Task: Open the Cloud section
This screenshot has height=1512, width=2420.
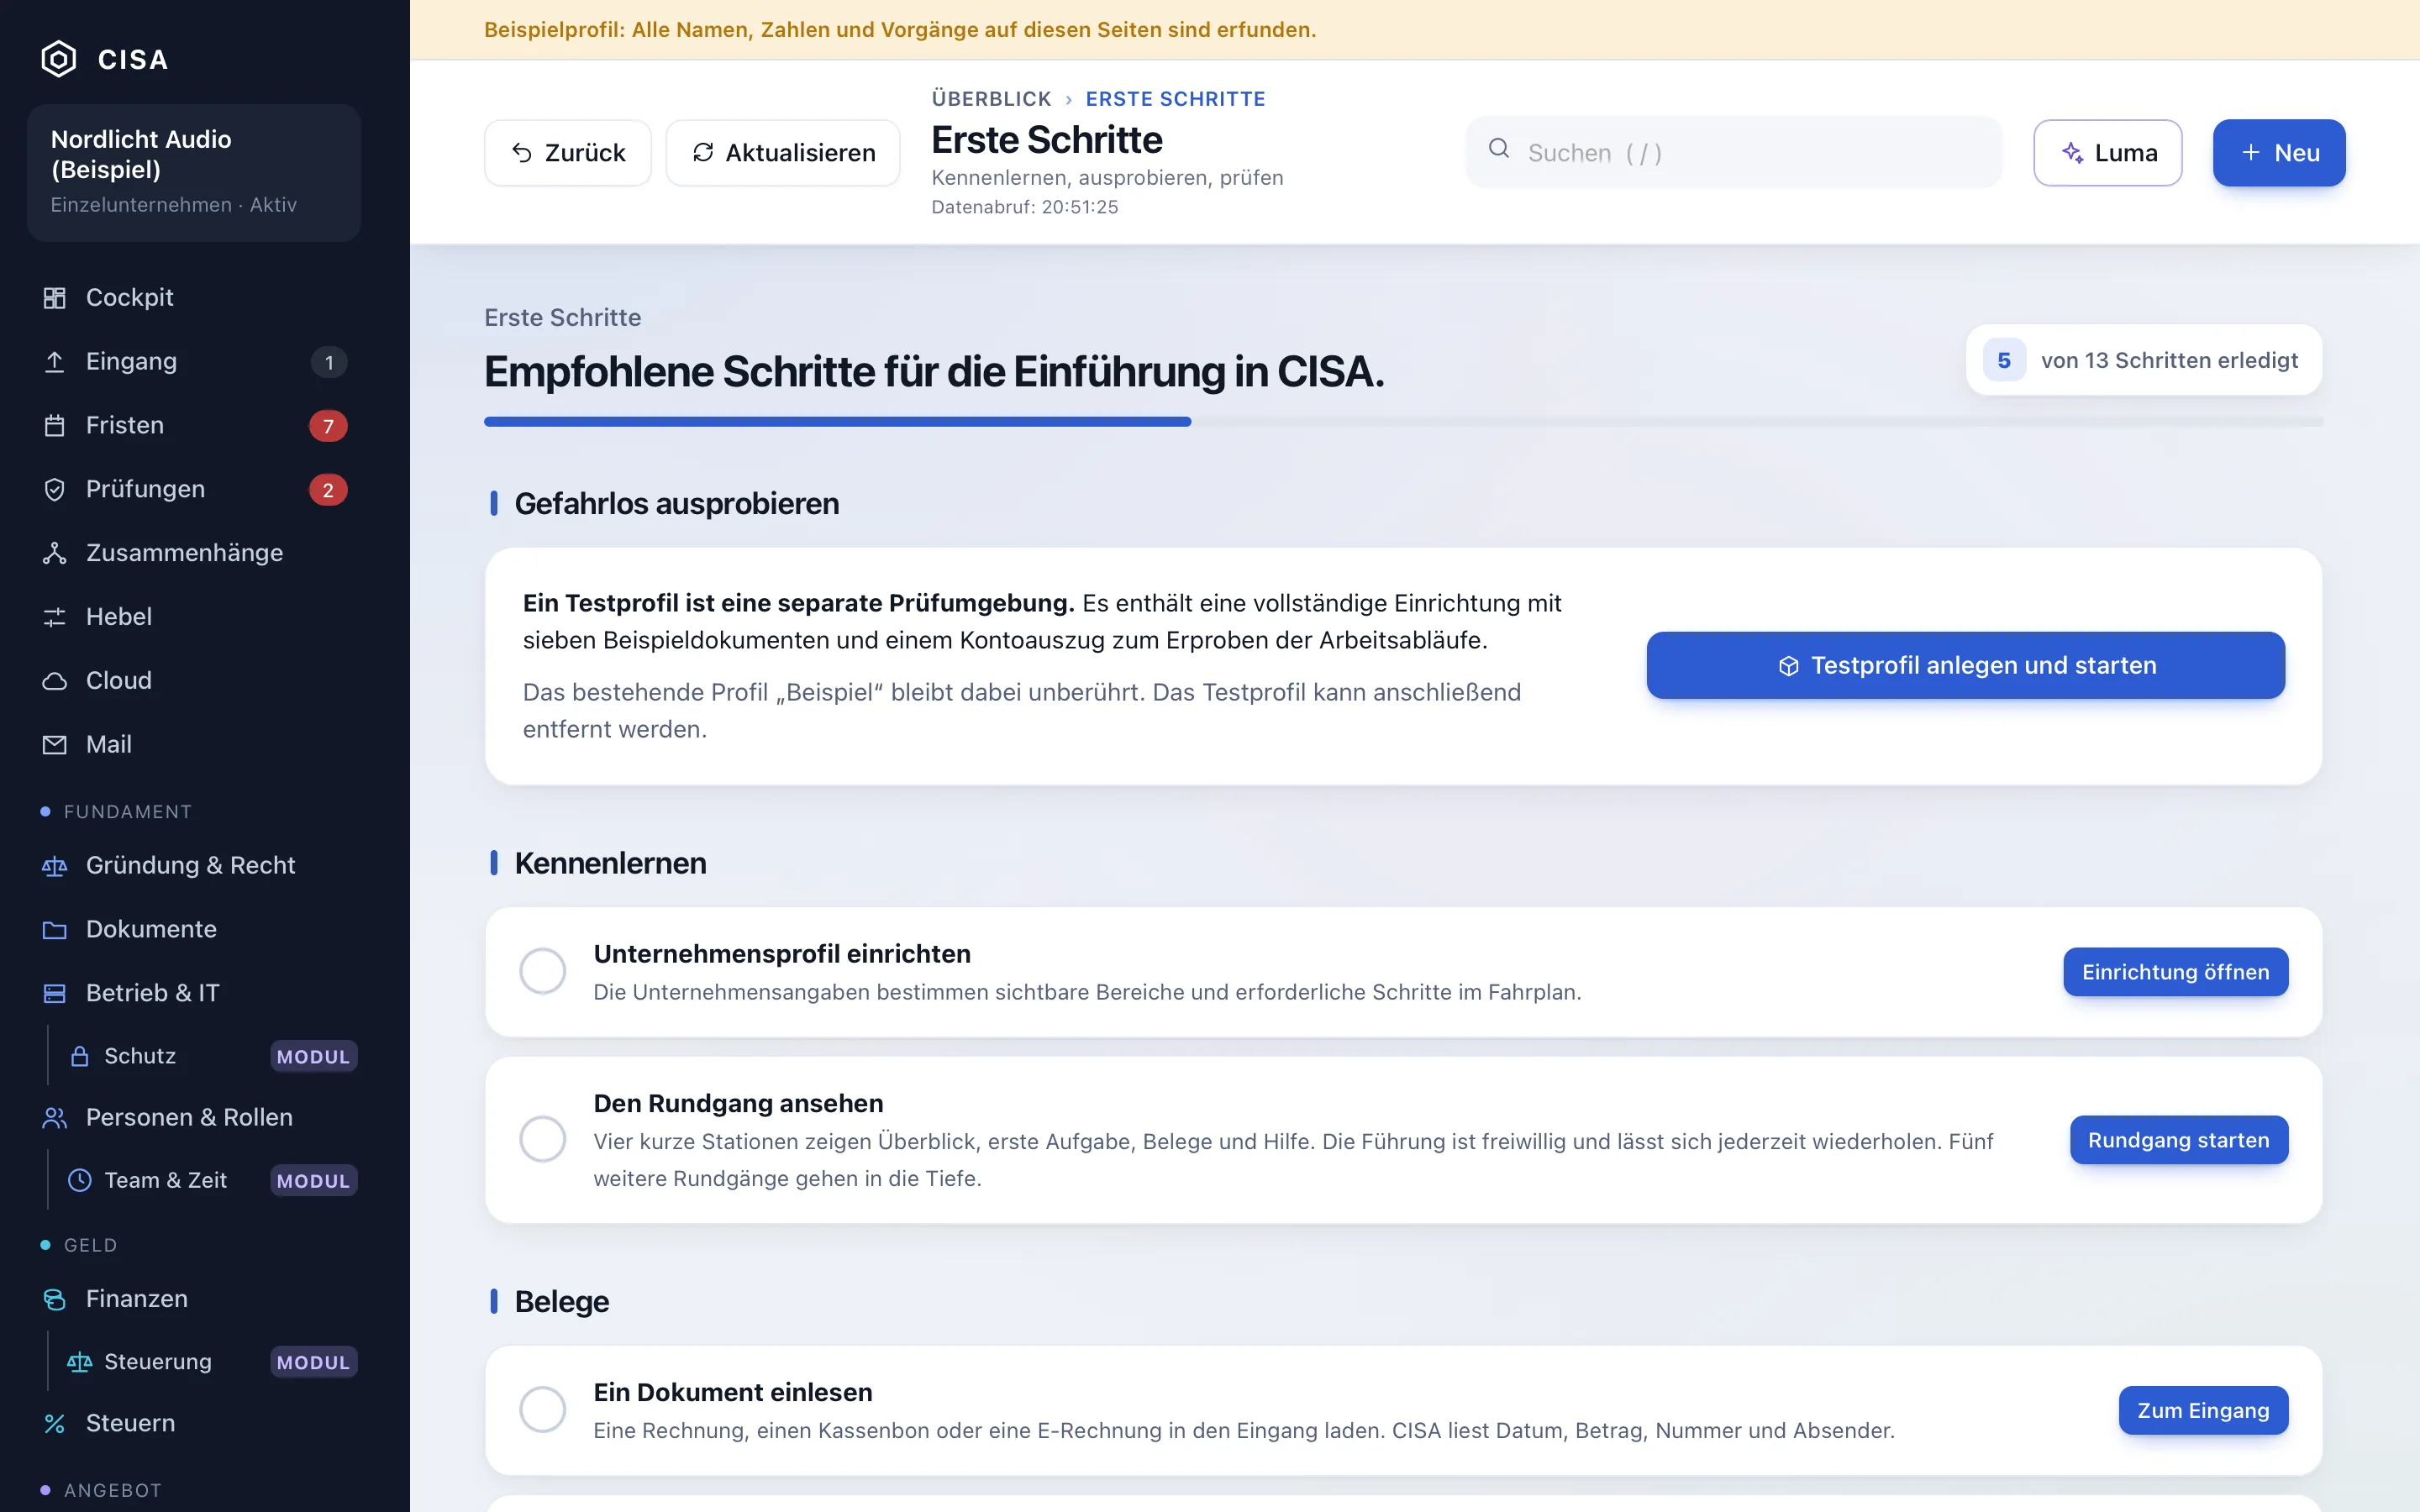Action: 193,681
